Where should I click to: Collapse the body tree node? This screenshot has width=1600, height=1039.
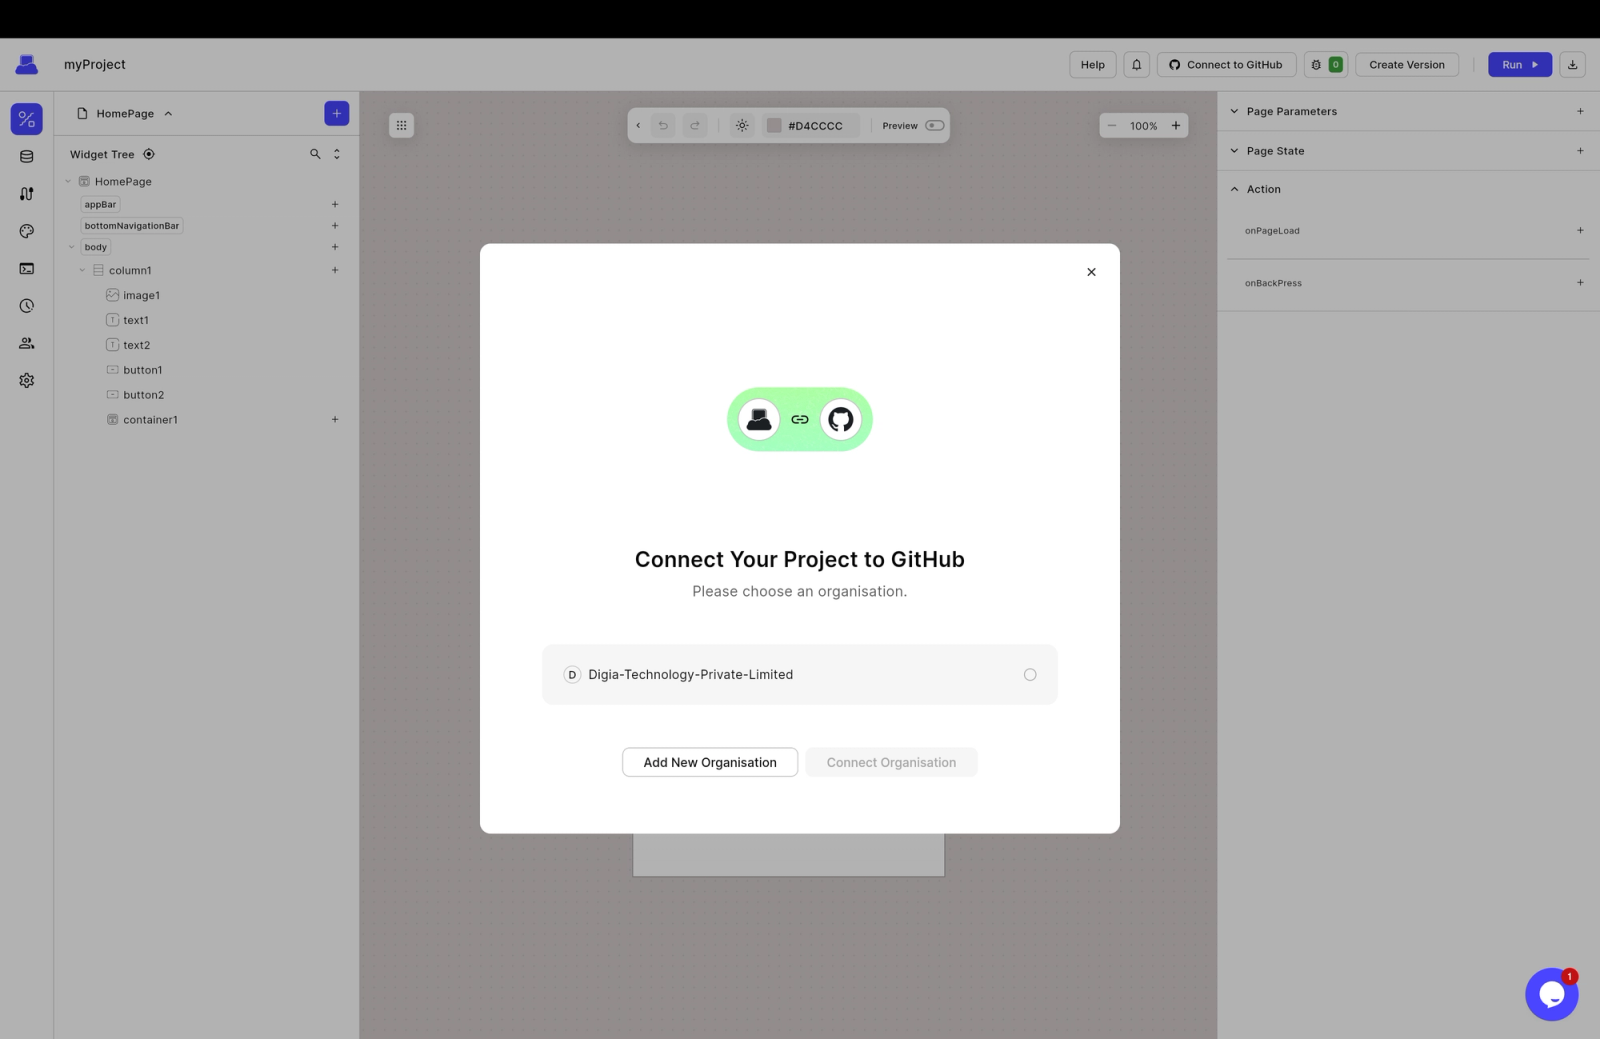[71, 247]
